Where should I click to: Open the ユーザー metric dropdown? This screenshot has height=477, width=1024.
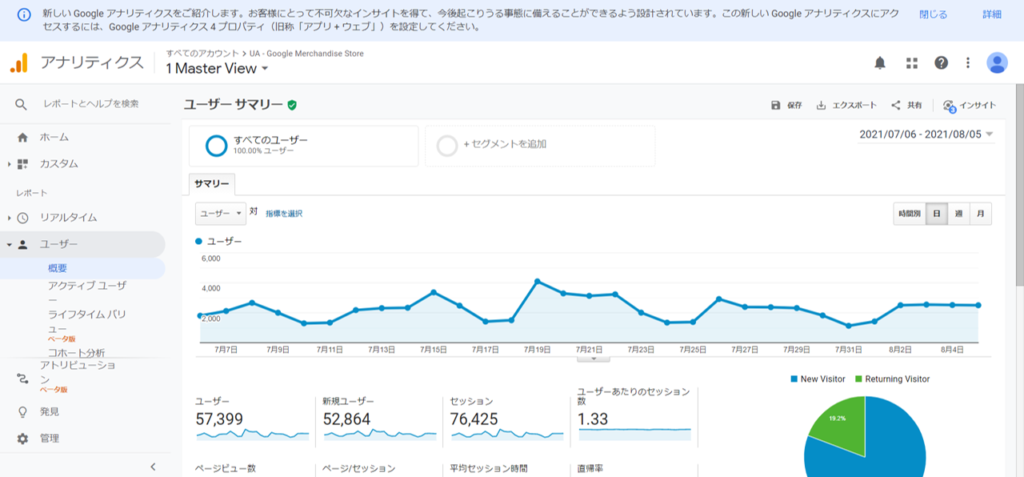tap(221, 214)
